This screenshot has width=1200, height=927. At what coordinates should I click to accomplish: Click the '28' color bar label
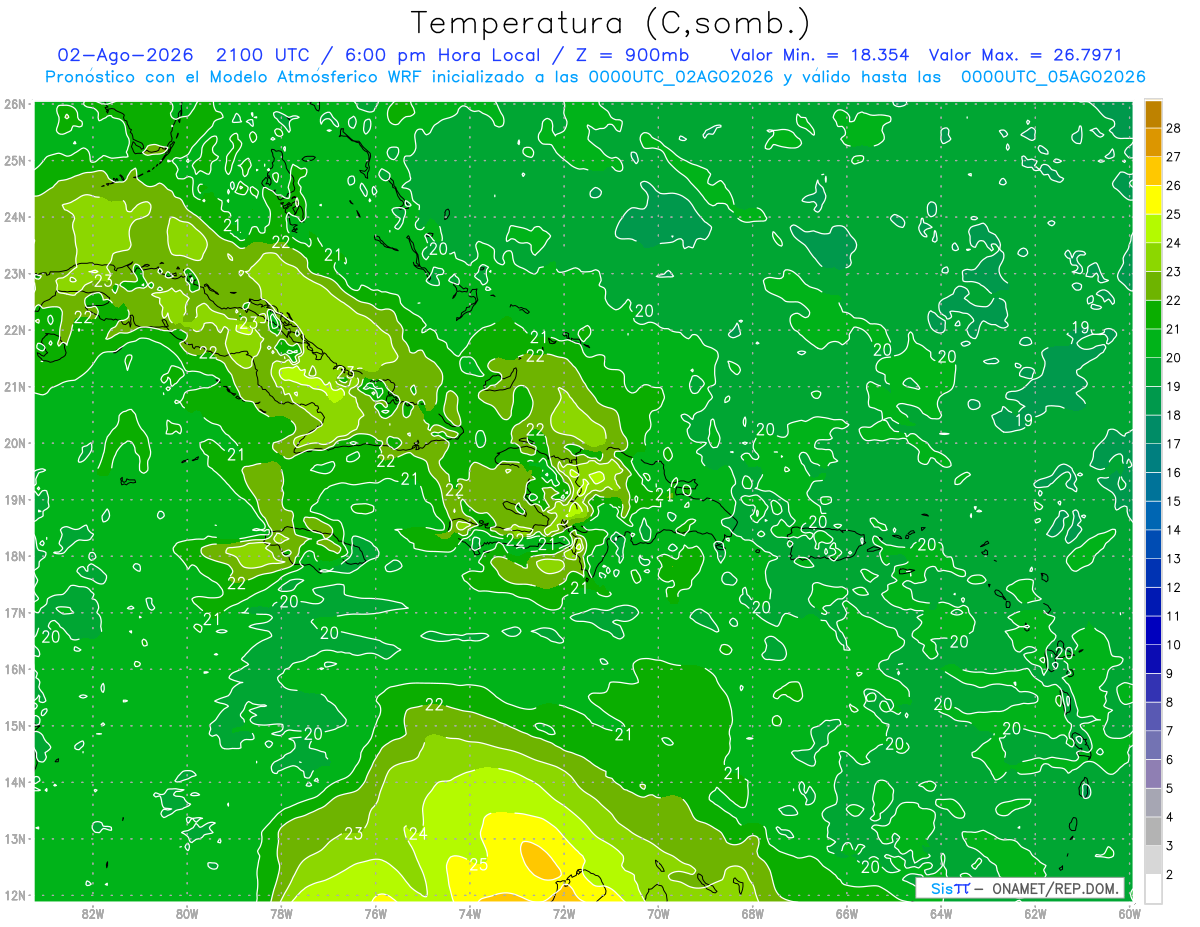[x=1174, y=128]
